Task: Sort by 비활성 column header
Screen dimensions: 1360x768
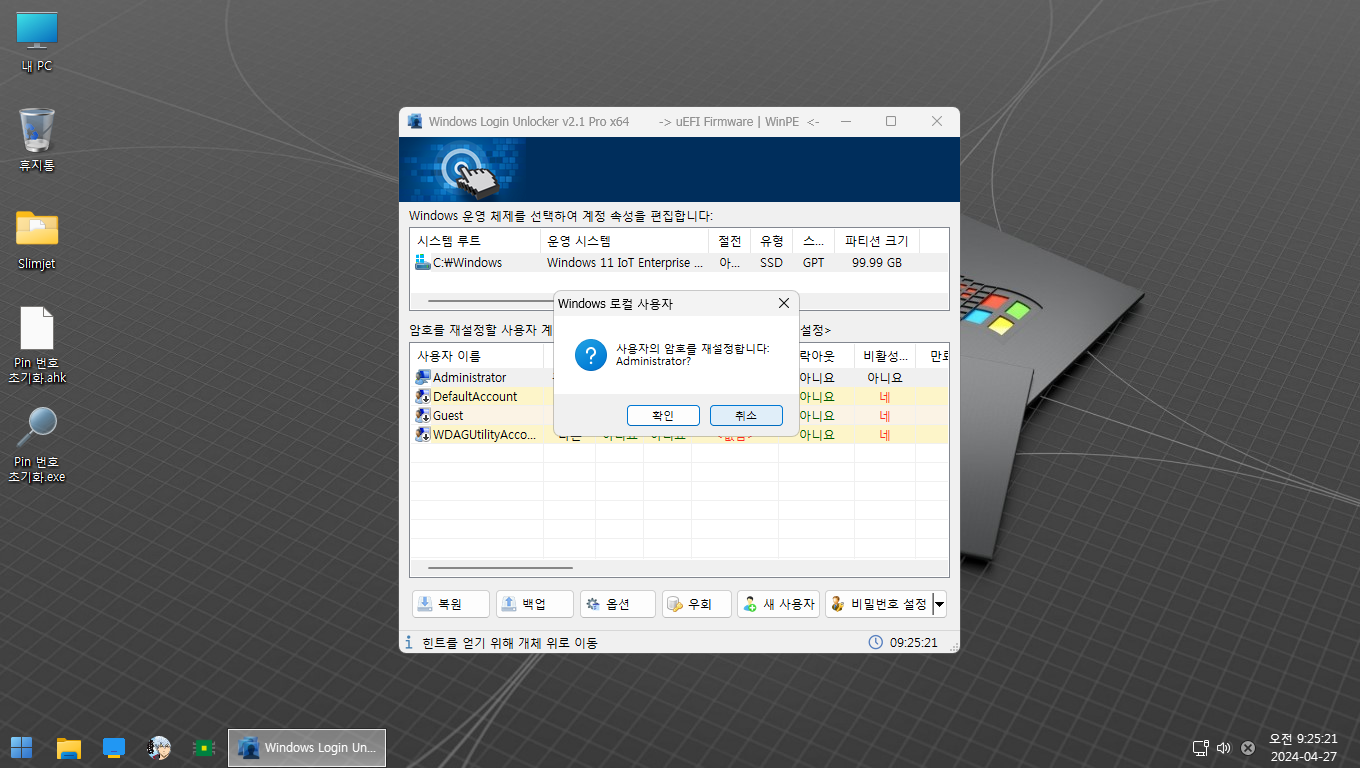Action: pyautogui.click(x=885, y=356)
